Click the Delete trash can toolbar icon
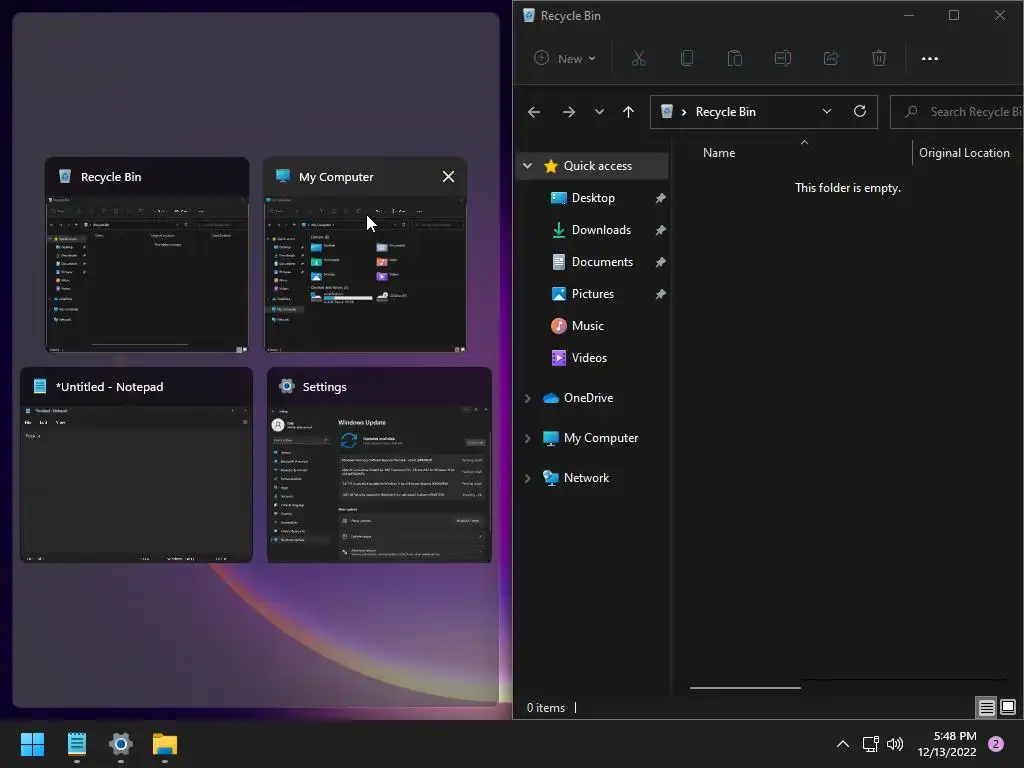This screenshot has width=1024, height=768. [879, 58]
